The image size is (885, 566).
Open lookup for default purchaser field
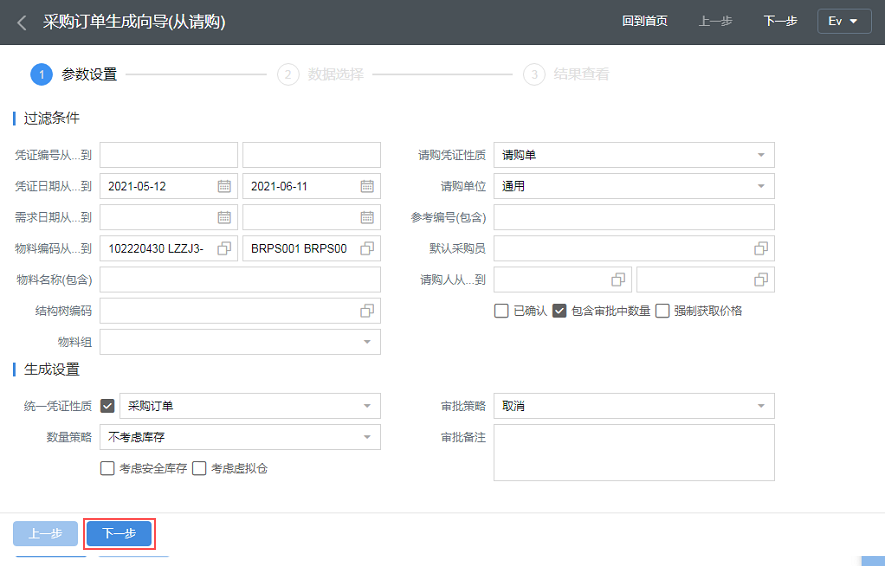761,248
